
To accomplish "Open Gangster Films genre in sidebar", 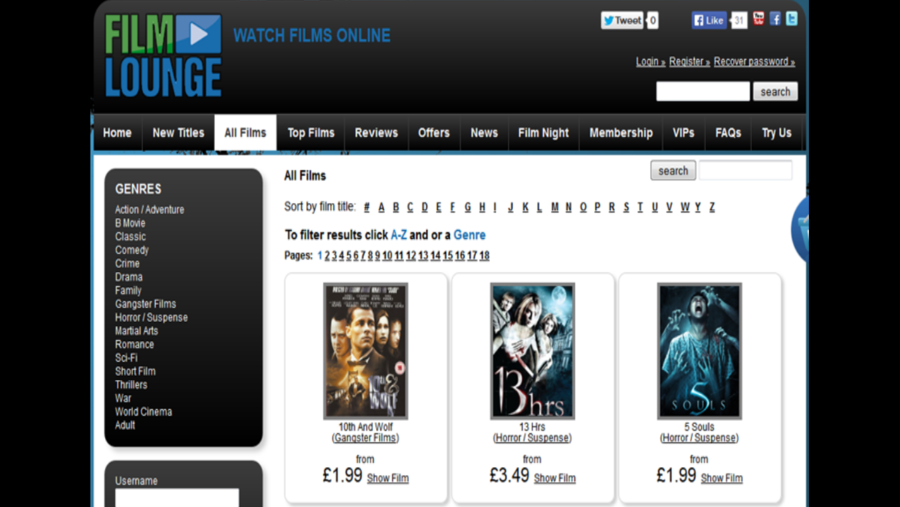I will point(145,304).
